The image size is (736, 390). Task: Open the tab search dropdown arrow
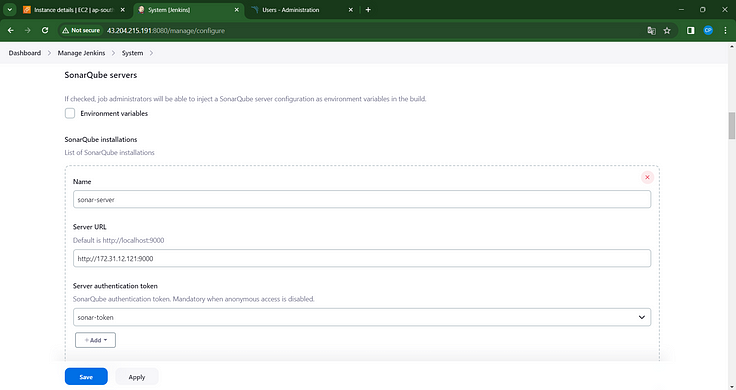[x=9, y=9]
